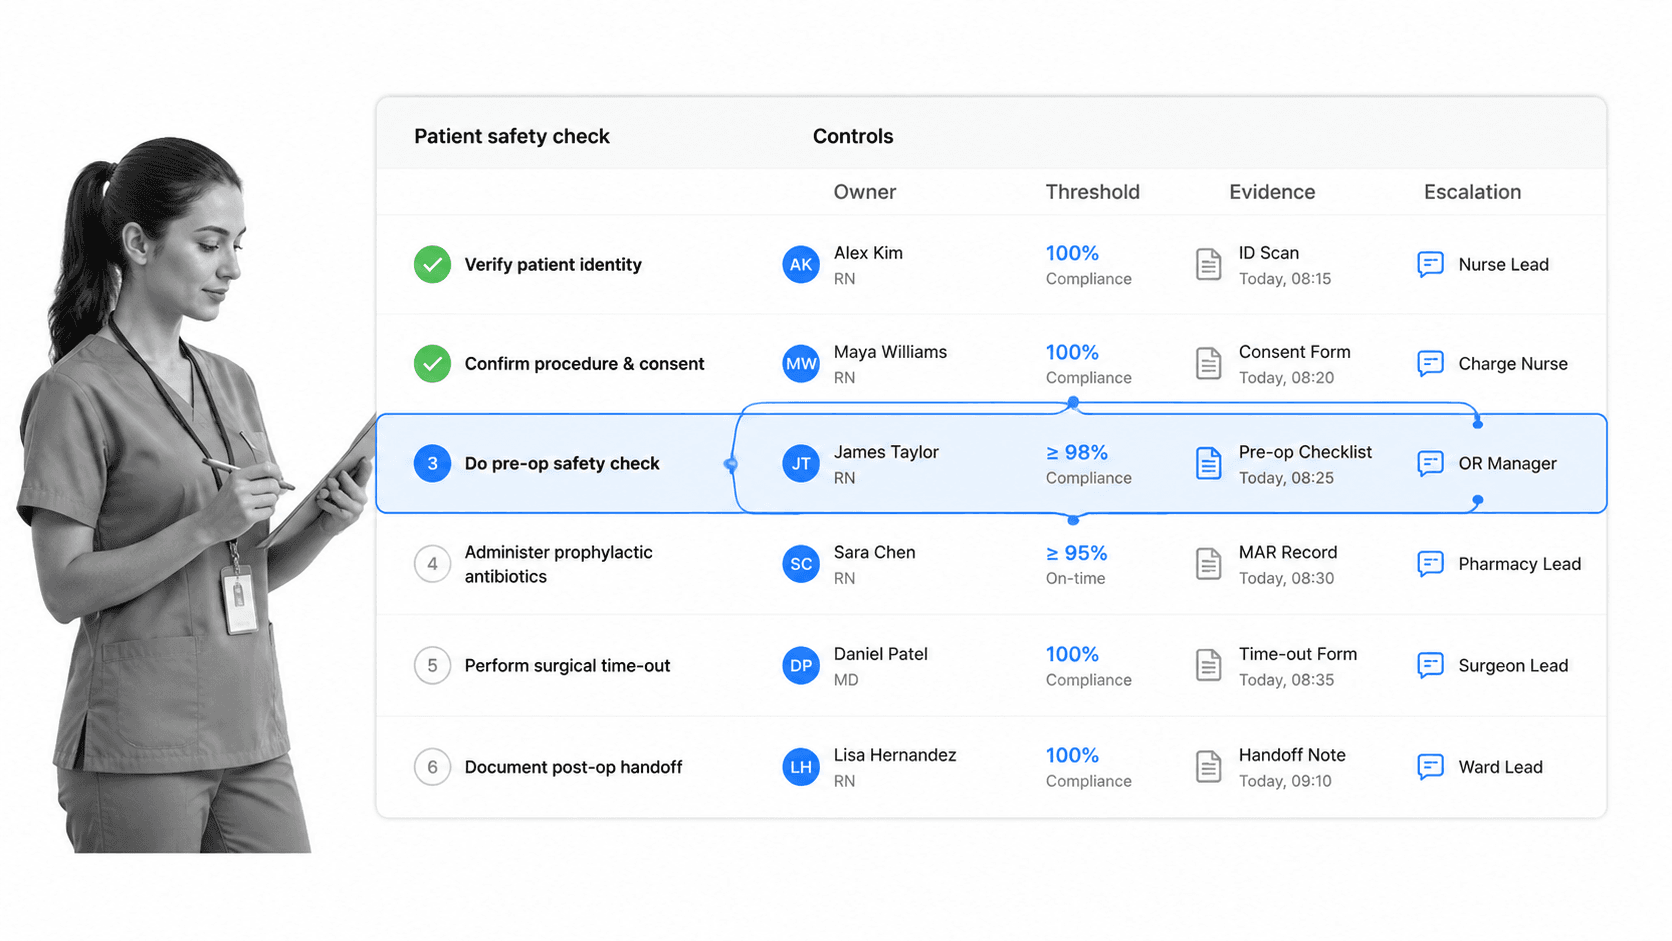
Task: Select the AK avatar for Alex Kim
Action: tap(801, 265)
